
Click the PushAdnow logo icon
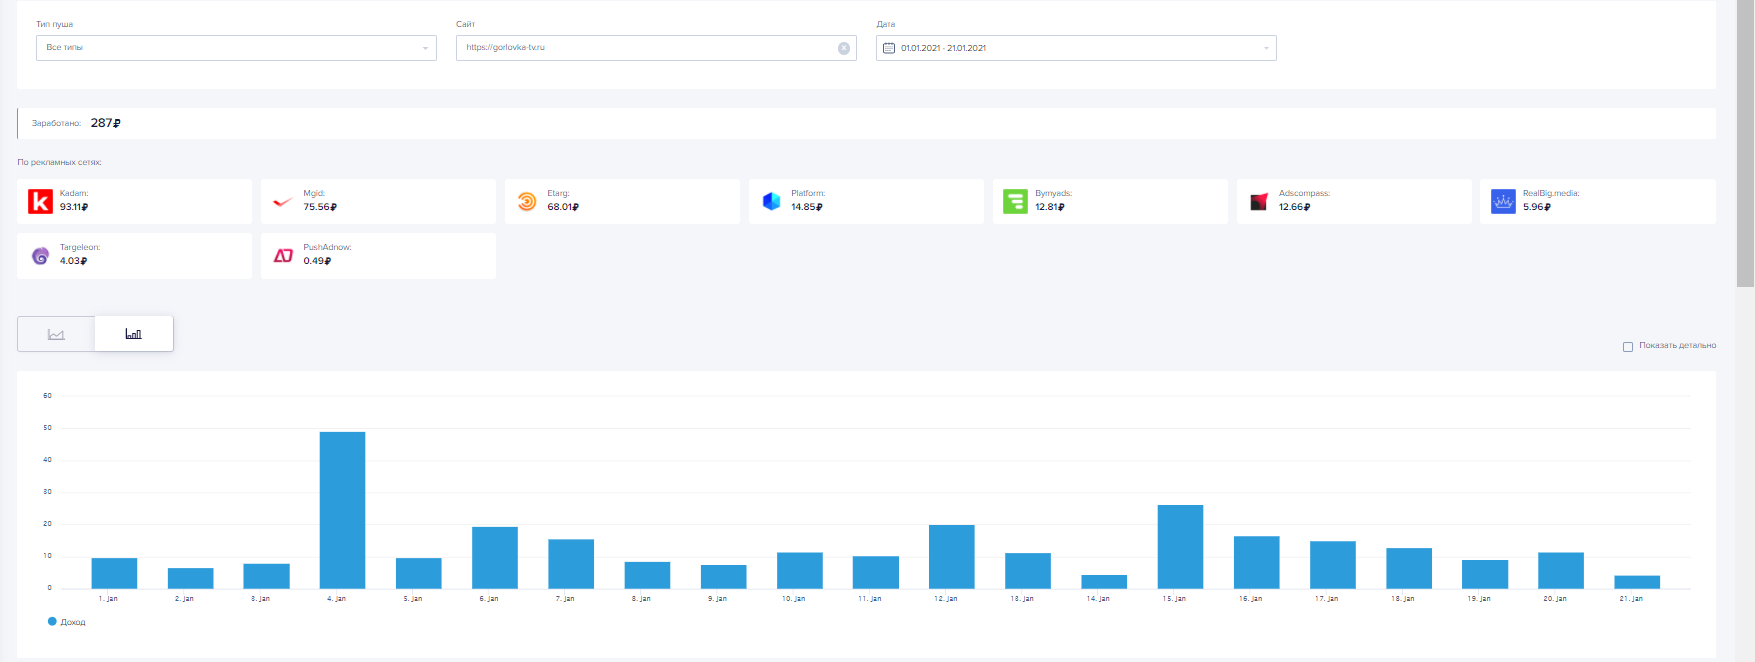pos(283,256)
